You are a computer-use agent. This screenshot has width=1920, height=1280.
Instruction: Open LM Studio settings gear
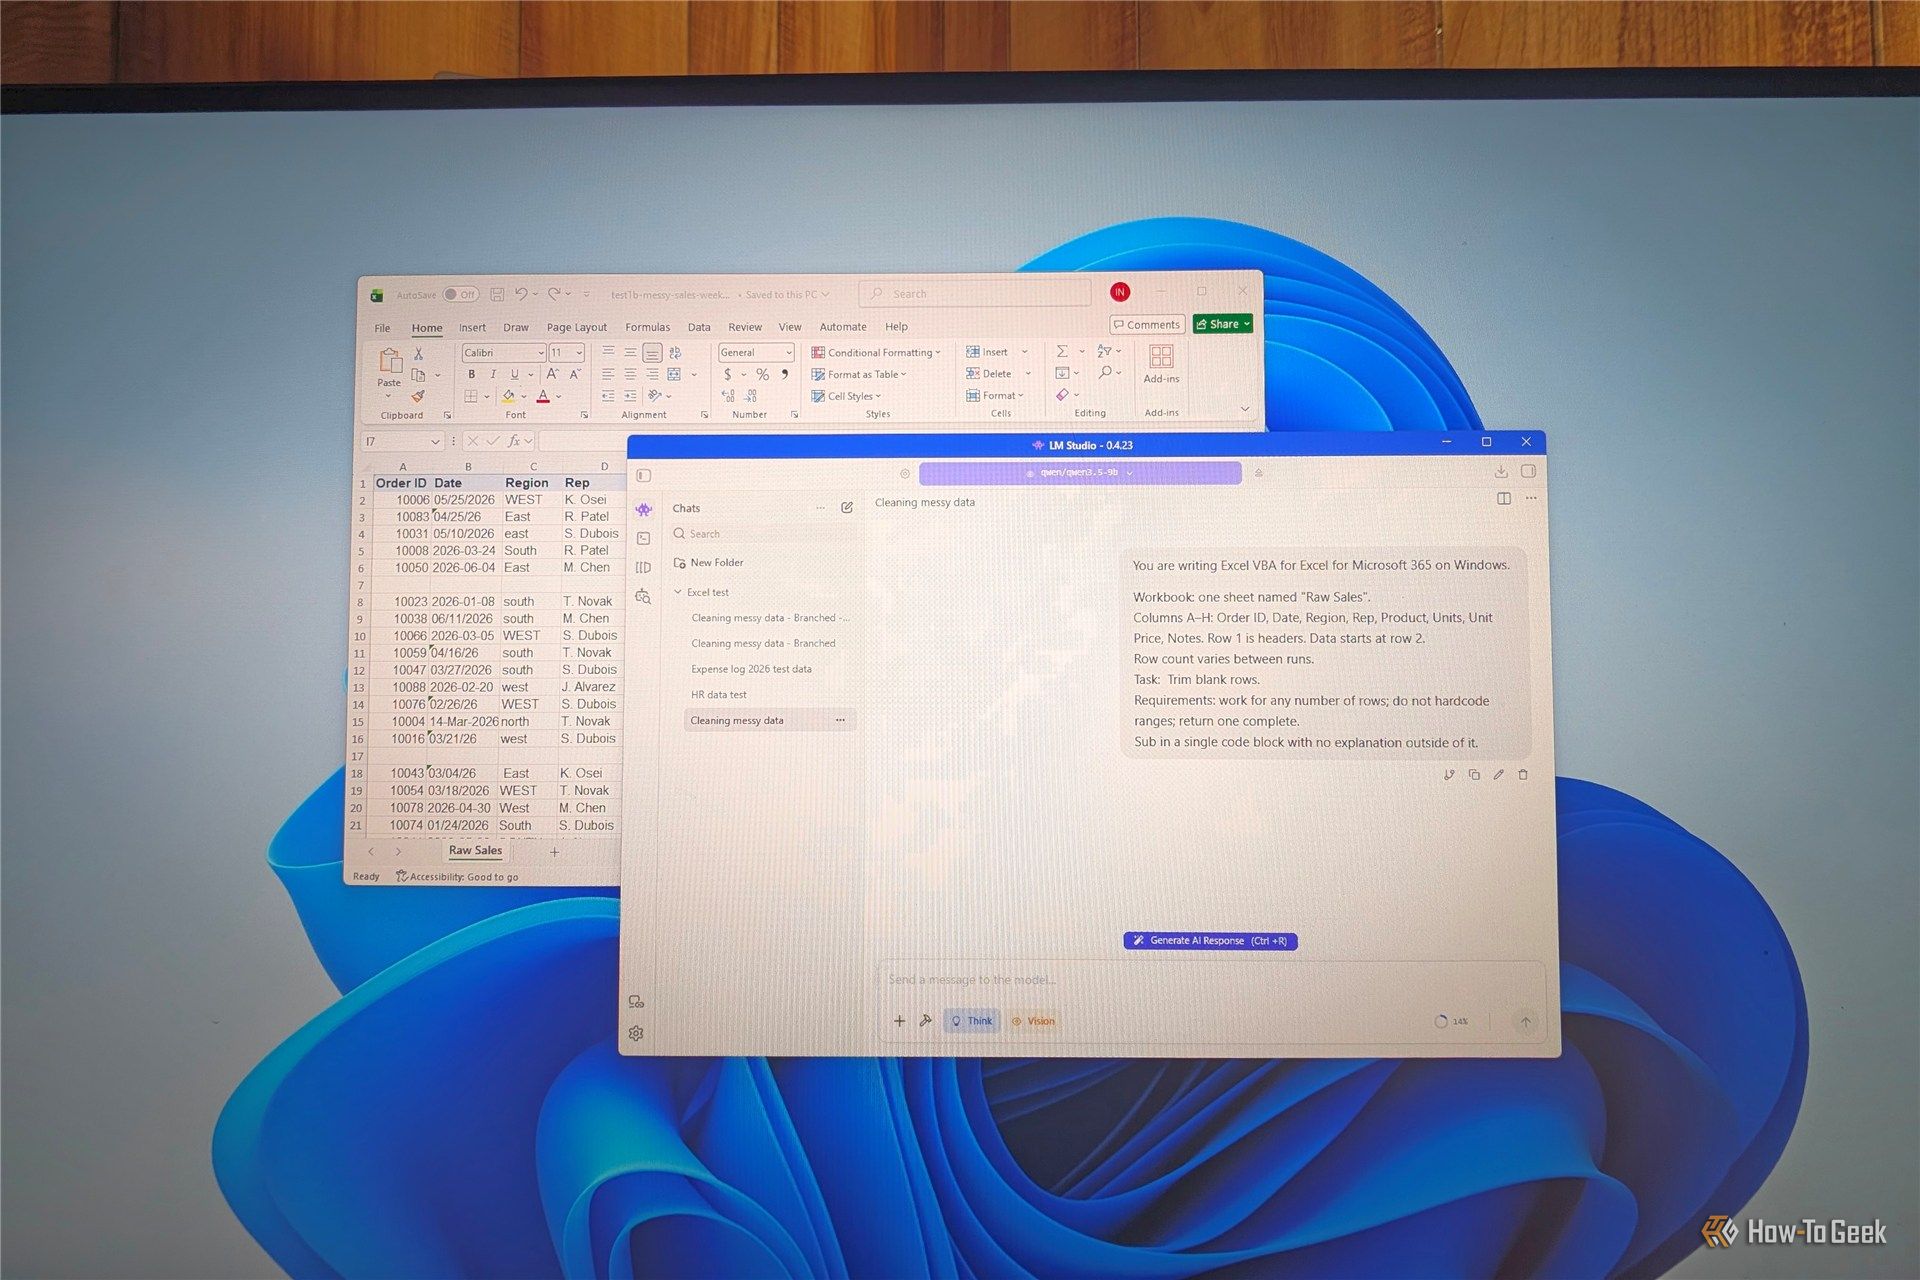(636, 1033)
